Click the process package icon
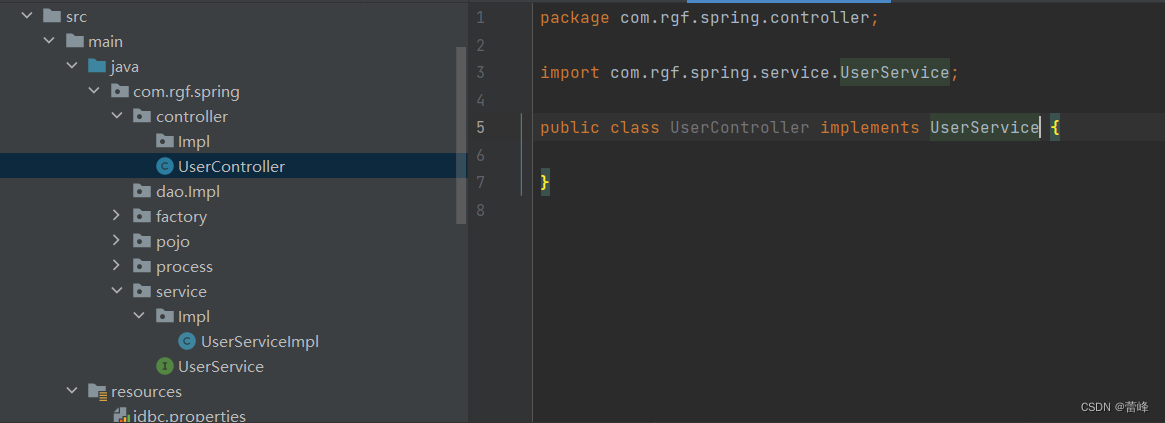Viewport: 1165px width, 423px height. click(x=142, y=266)
